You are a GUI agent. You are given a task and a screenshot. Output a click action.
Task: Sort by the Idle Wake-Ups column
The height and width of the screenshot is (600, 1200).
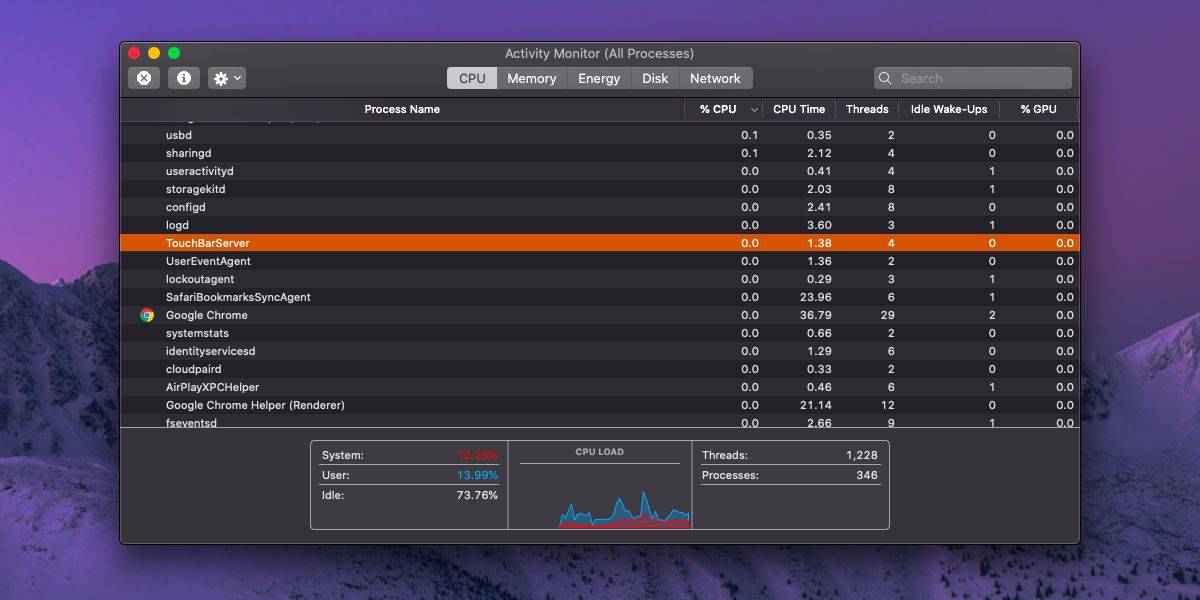(x=948, y=109)
